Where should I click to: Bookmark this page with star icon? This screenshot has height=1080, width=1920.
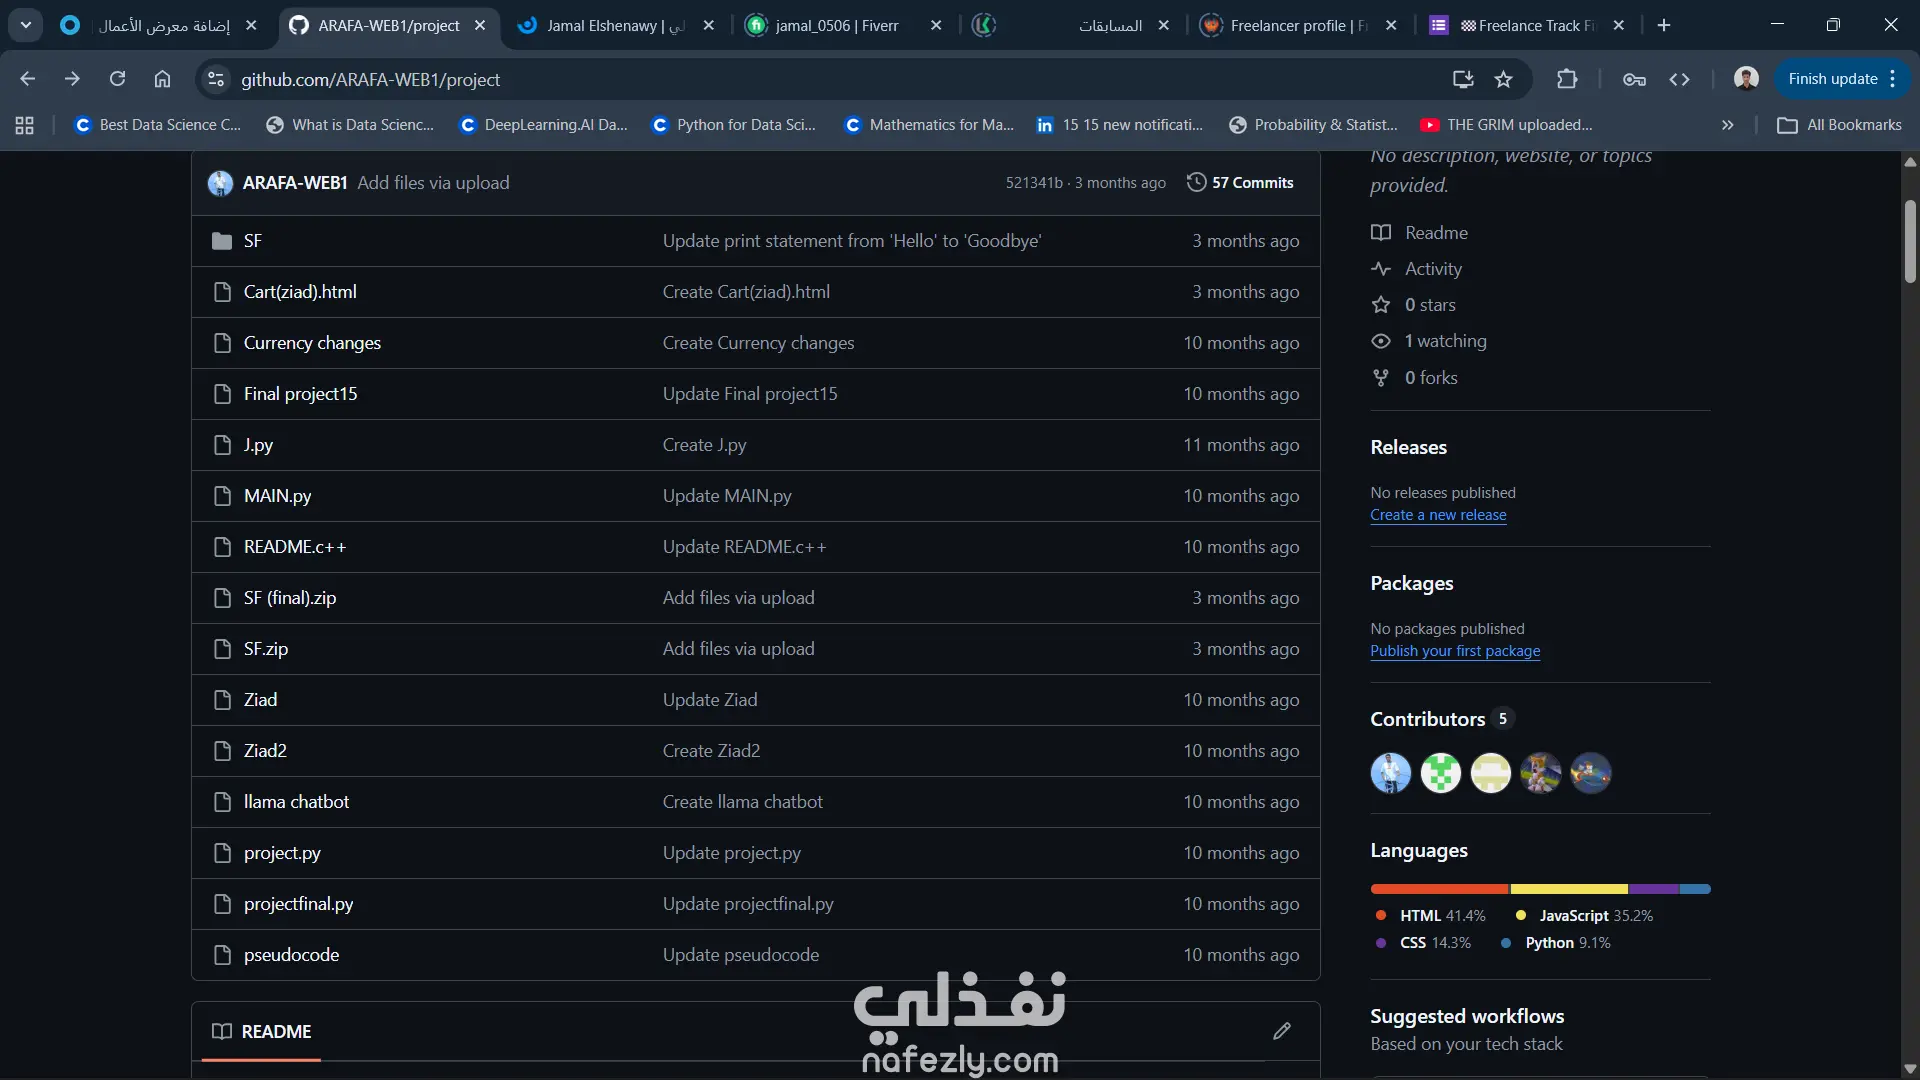coord(1503,80)
